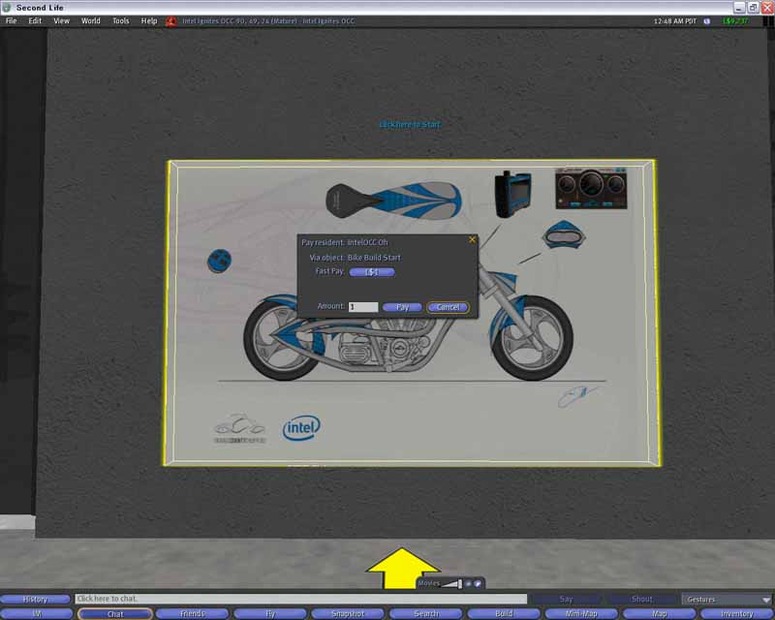Close the Pay resident dialog with the X
The width and height of the screenshot is (775, 620).
472,240
